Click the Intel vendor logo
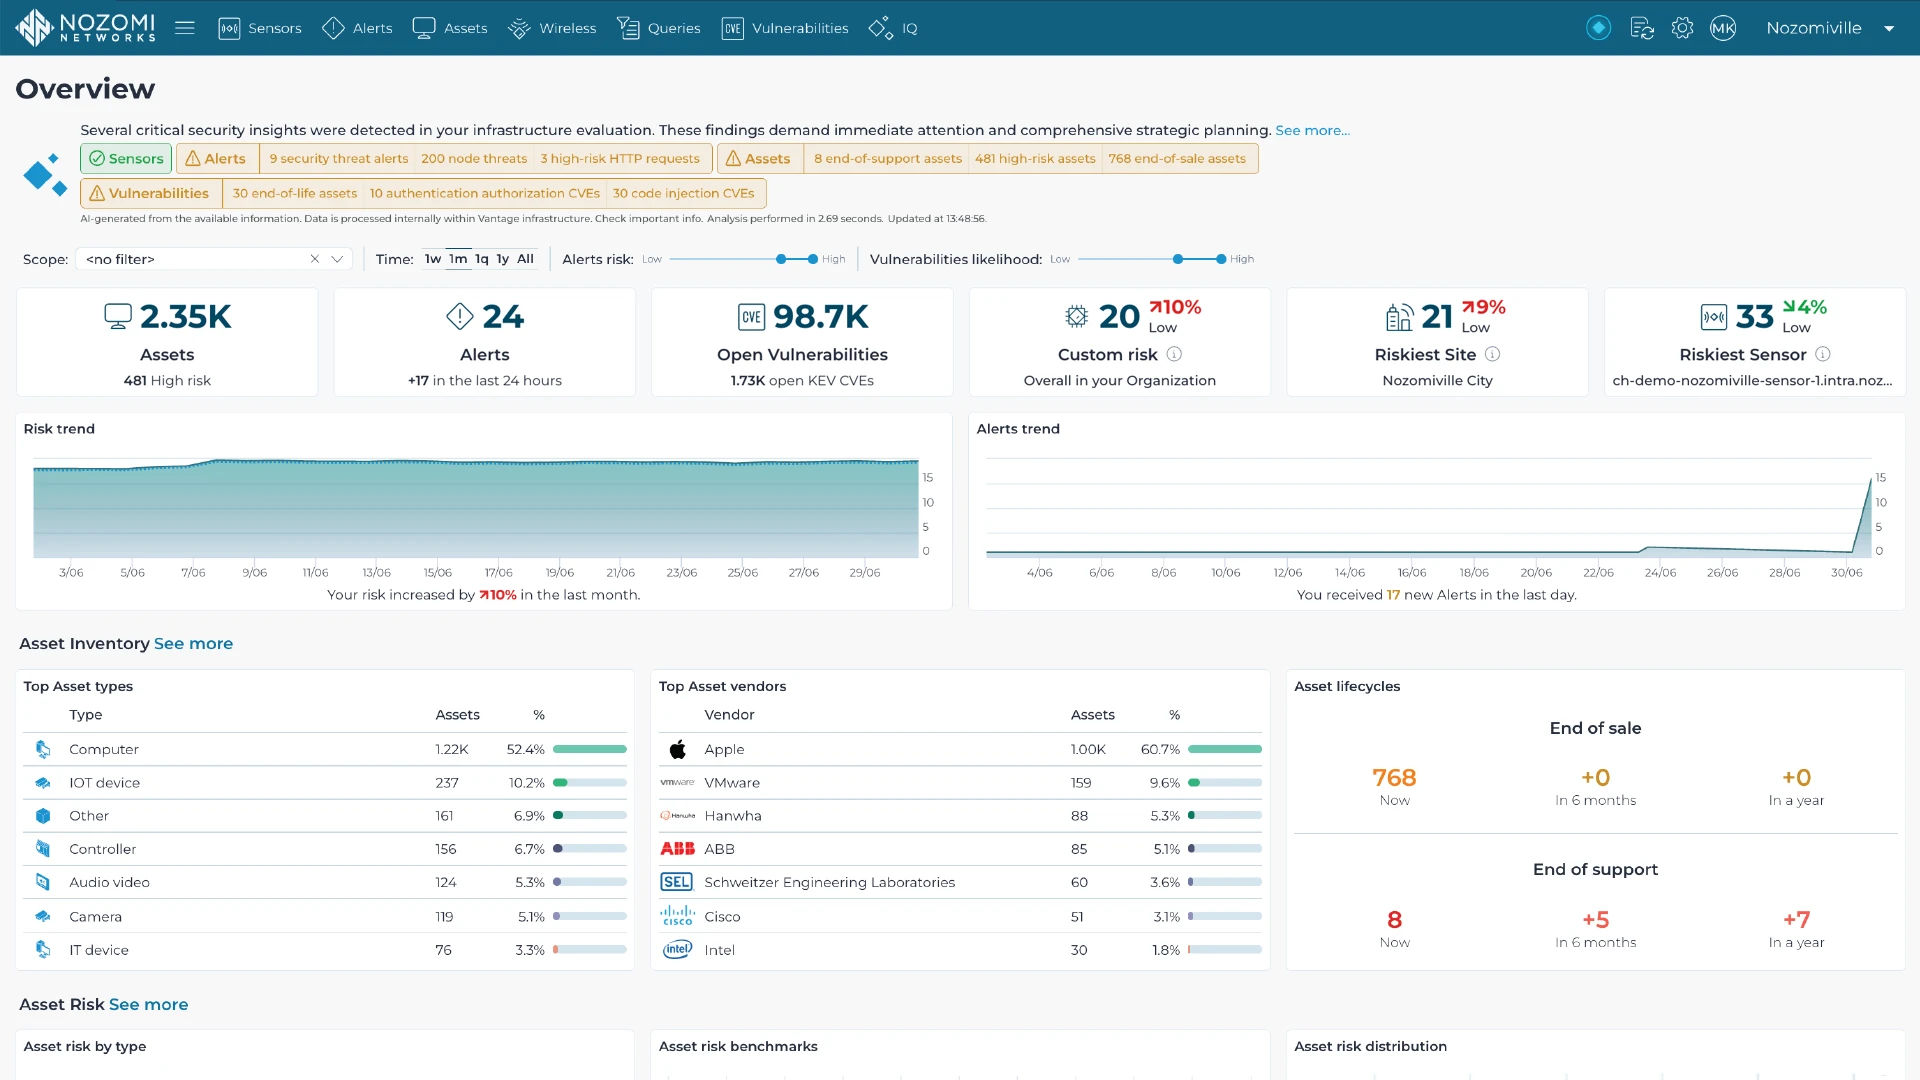The height and width of the screenshot is (1080, 1920). point(678,949)
